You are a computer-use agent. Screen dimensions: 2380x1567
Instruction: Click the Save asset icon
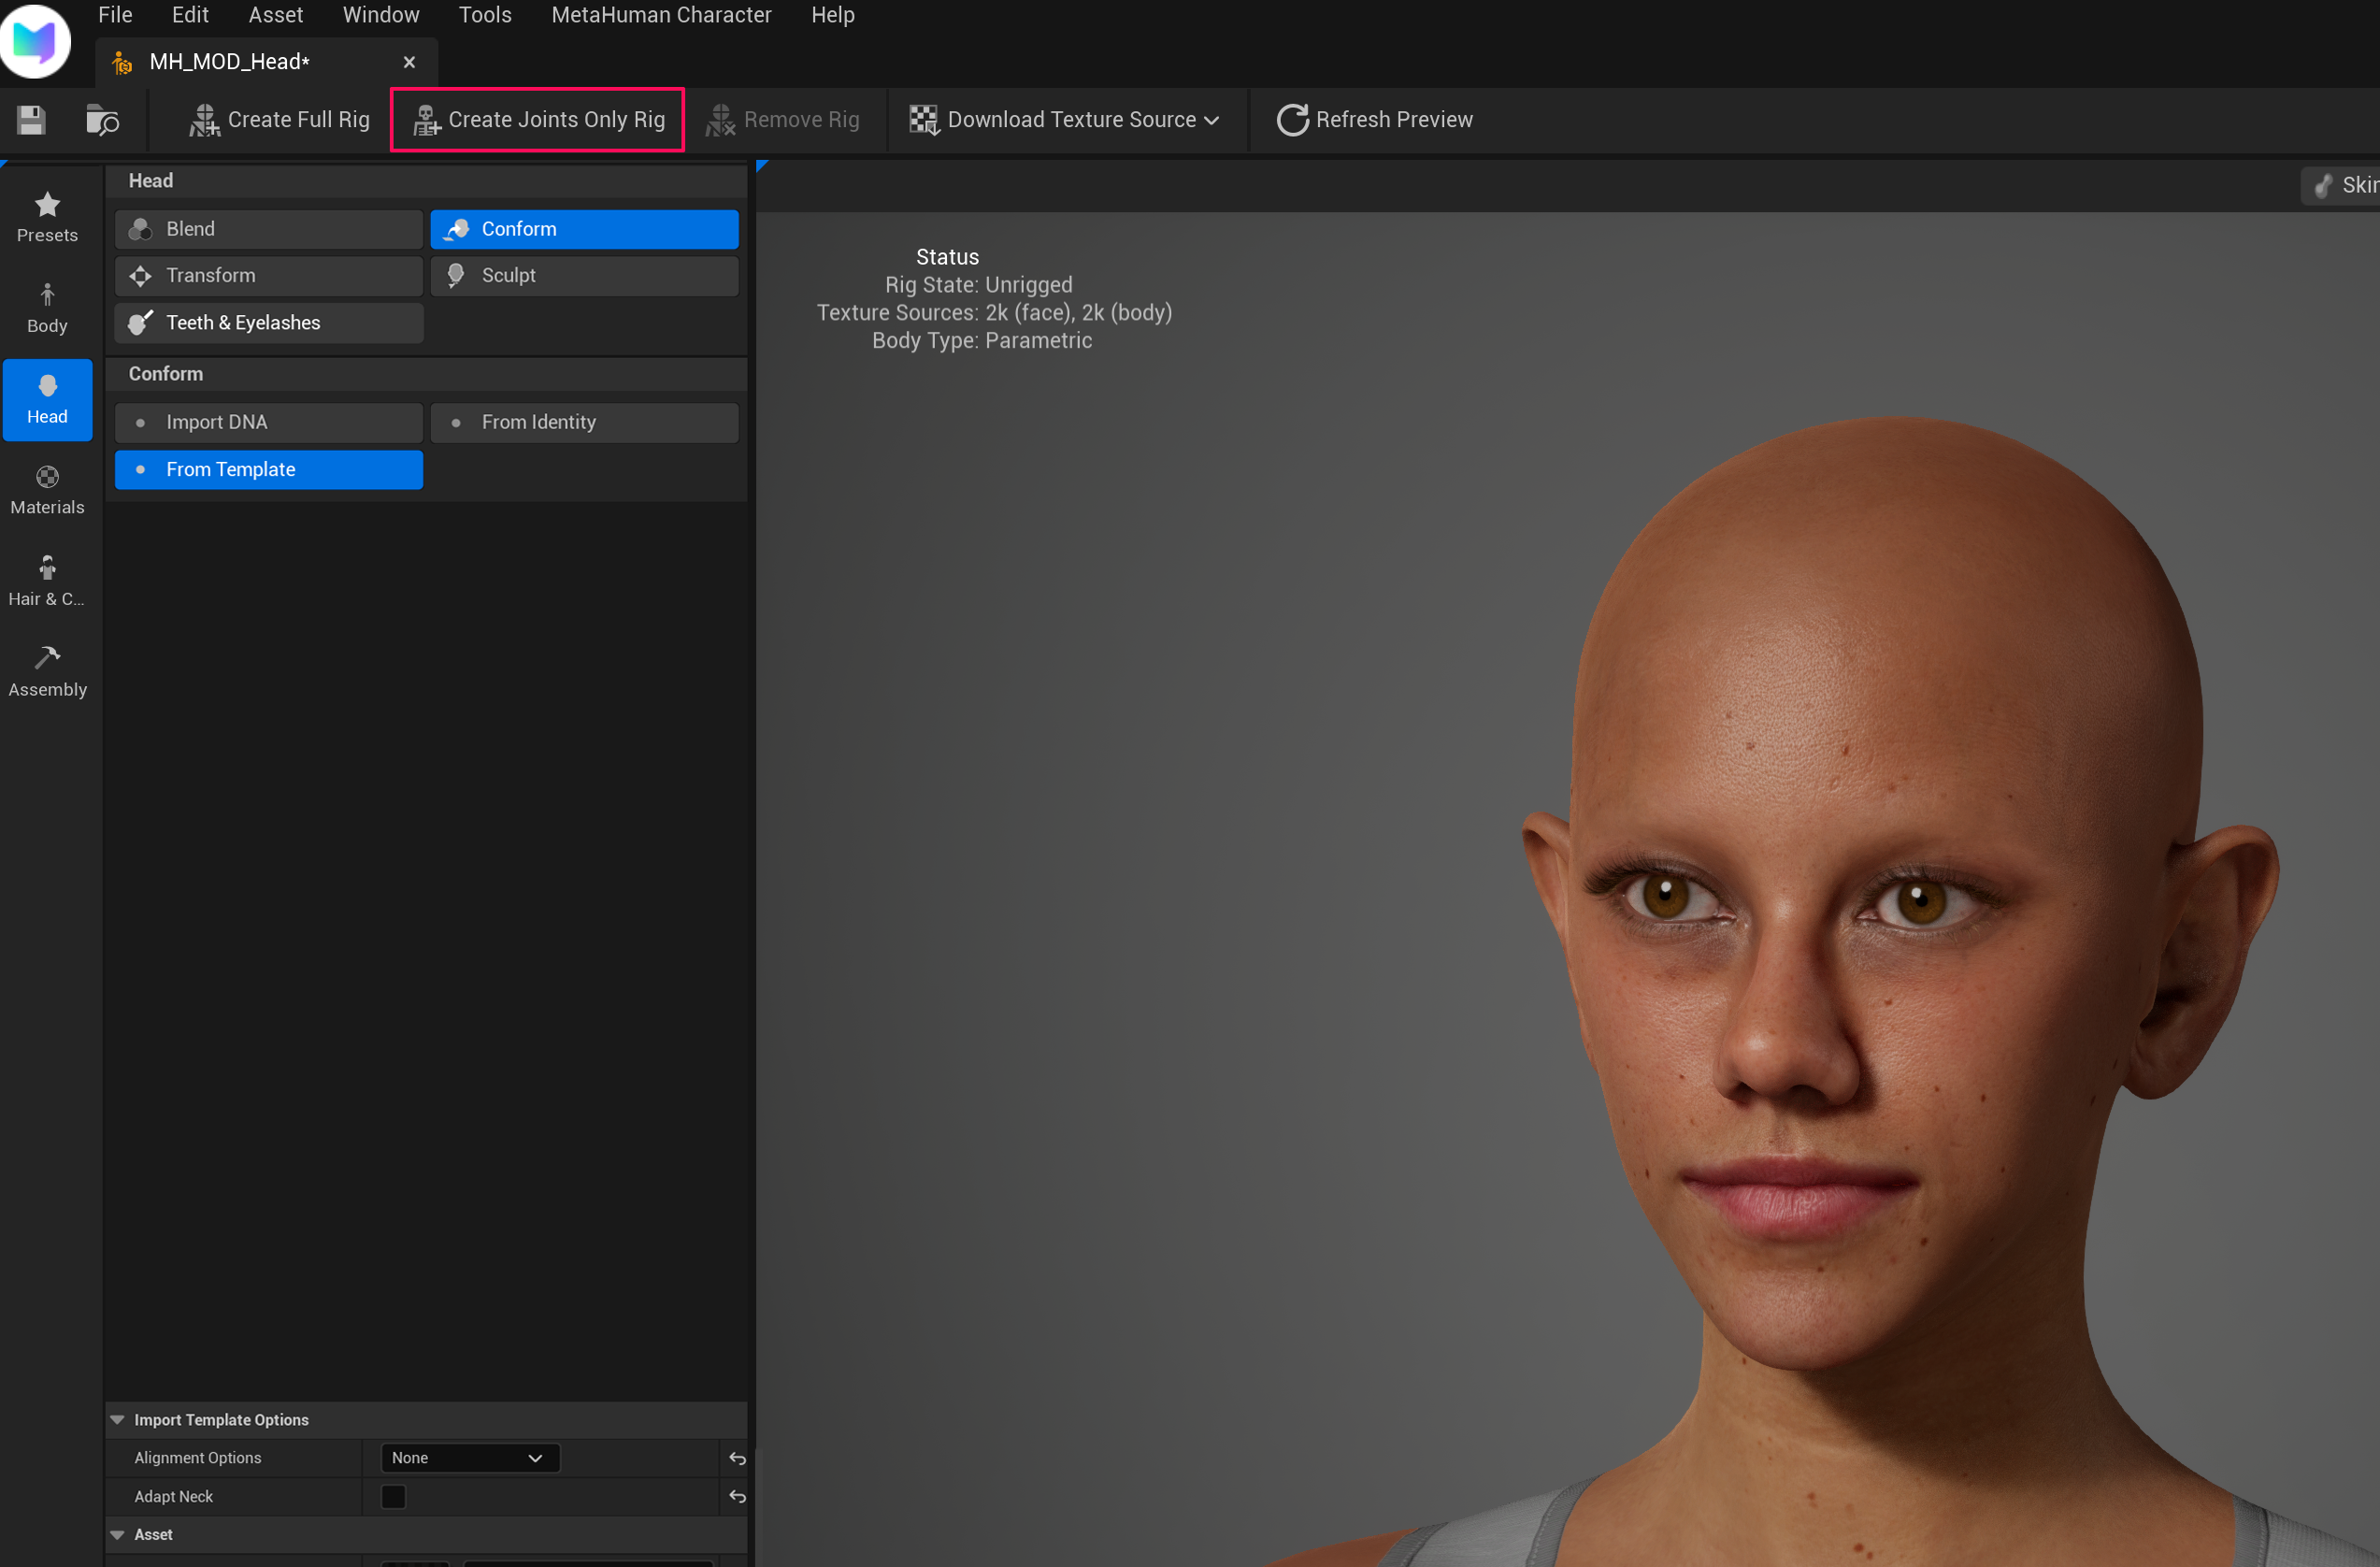pos(30,119)
